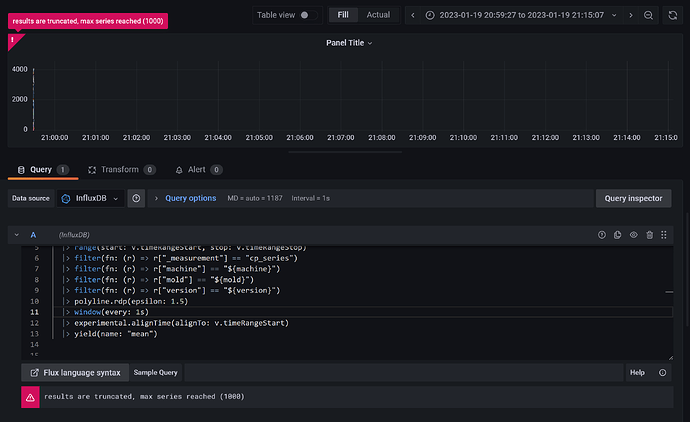Switch to the Alert tab
Image resolution: width=690 pixels, height=422 pixels.
(197, 170)
